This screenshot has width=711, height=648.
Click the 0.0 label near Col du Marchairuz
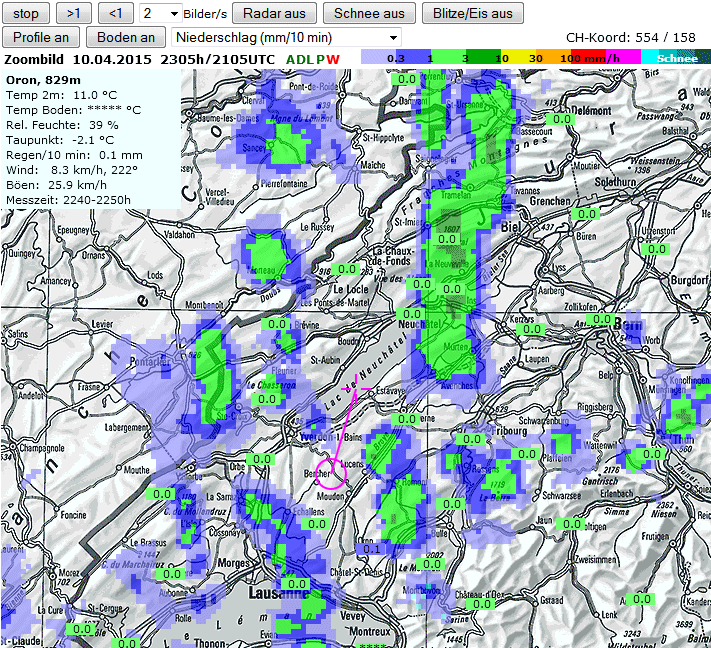click(x=172, y=574)
